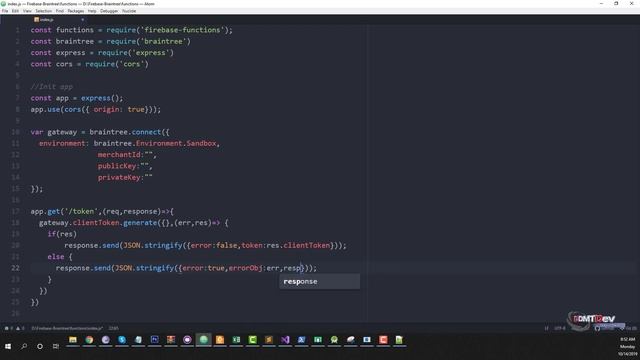The height and width of the screenshot is (360, 640).
Task: Click 'clientToken.generate' on line 18
Action: pos(115,223)
